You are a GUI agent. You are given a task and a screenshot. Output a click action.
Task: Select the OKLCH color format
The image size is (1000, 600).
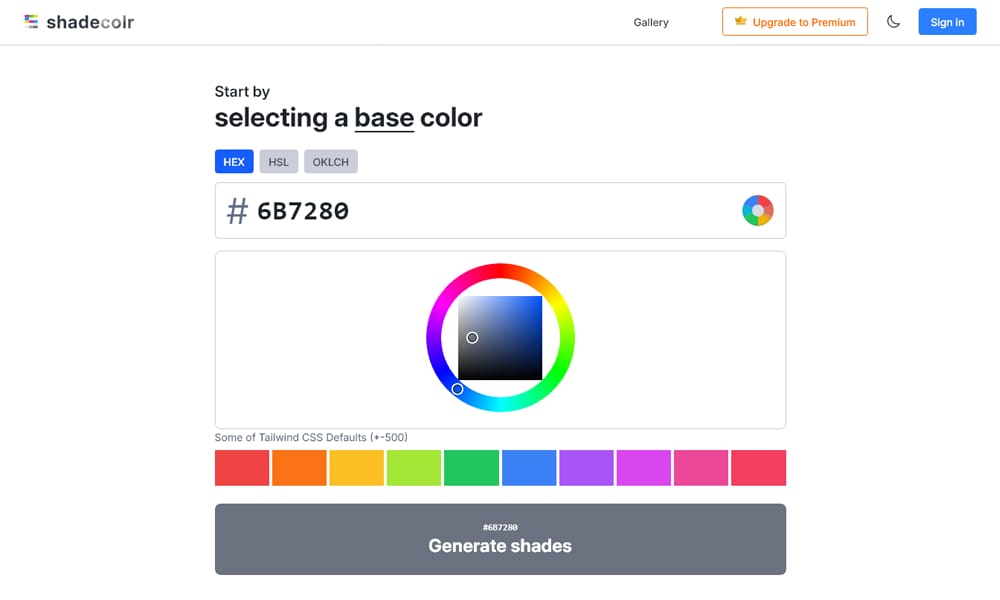point(330,162)
